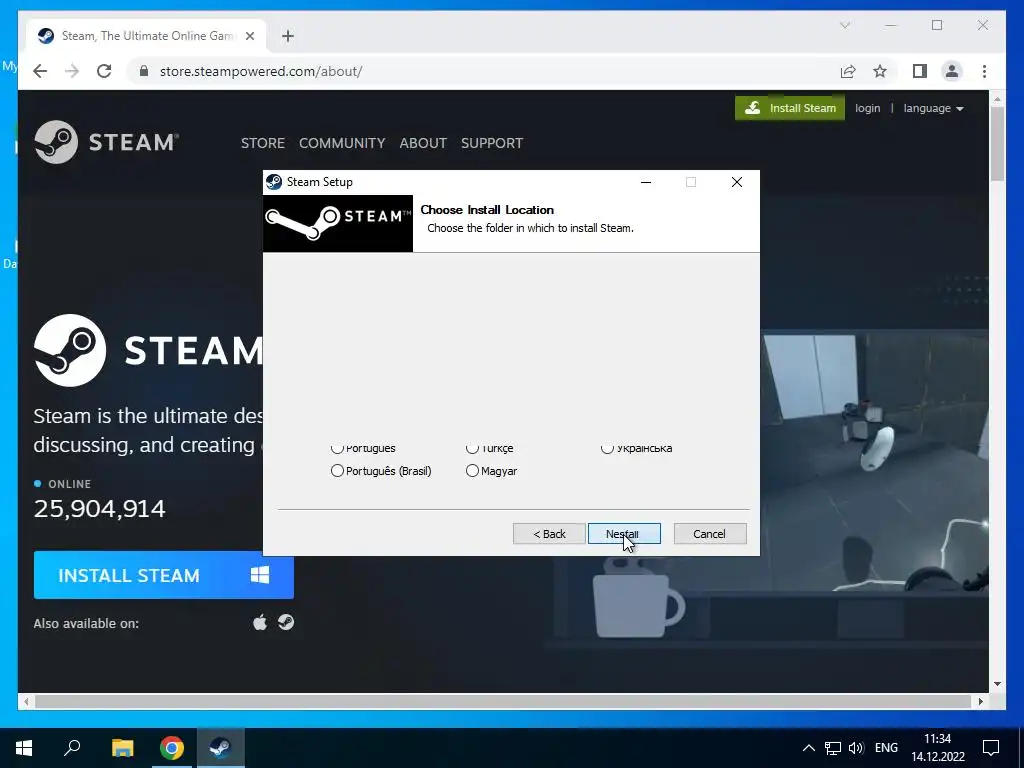Go back in Chrome browser
Viewport: 1024px width, 768px height.
click(40, 71)
